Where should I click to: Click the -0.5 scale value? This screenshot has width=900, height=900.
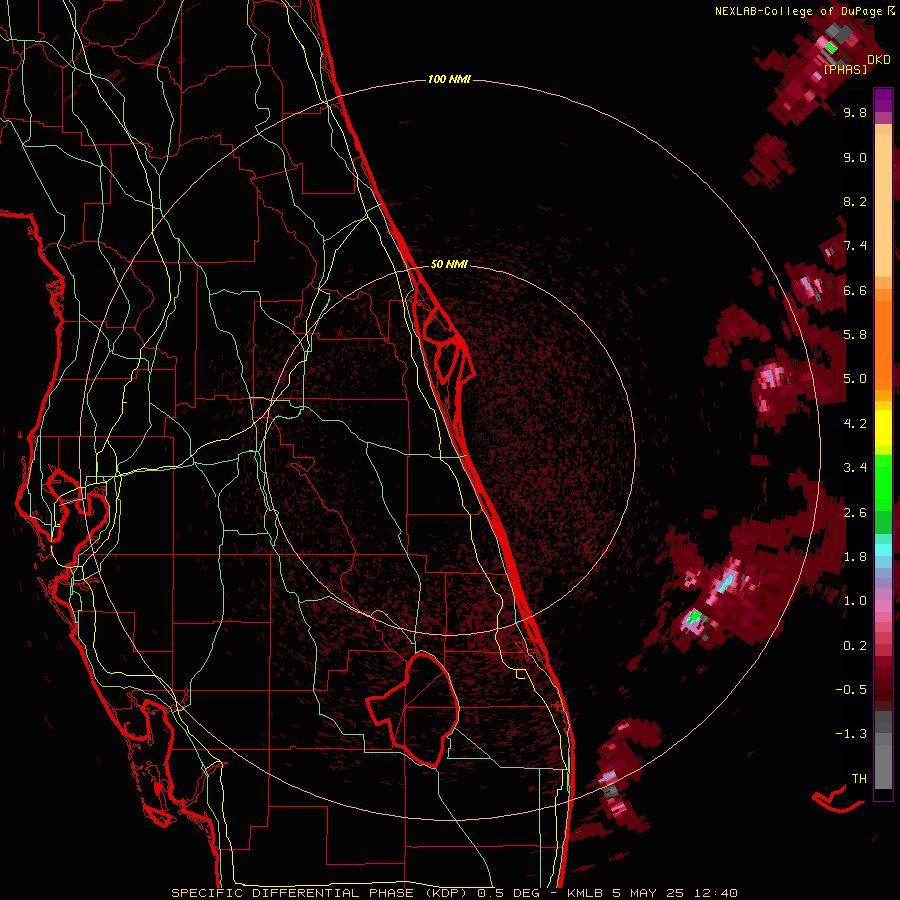tap(851, 690)
